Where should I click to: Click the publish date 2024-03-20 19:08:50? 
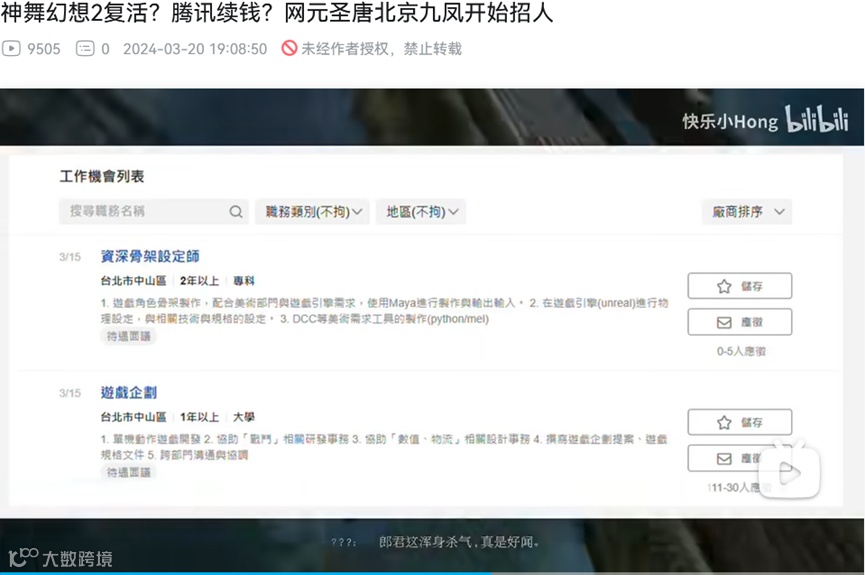tap(195, 49)
